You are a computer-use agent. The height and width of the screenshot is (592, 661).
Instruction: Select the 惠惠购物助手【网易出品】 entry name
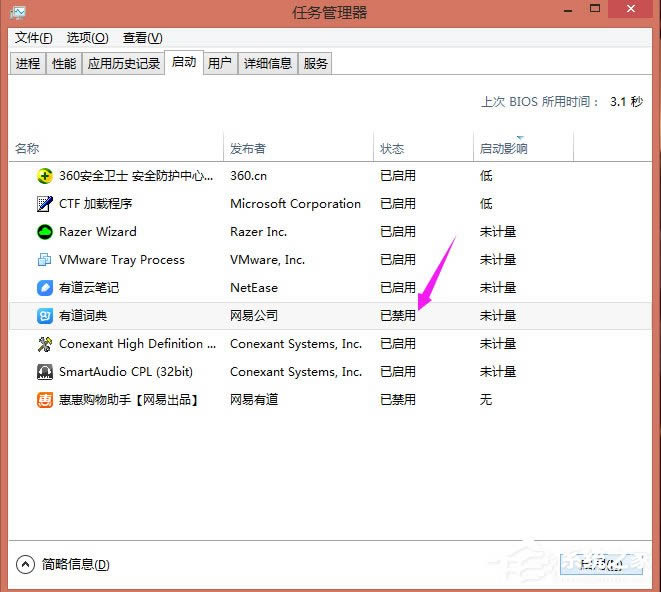coord(129,400)
